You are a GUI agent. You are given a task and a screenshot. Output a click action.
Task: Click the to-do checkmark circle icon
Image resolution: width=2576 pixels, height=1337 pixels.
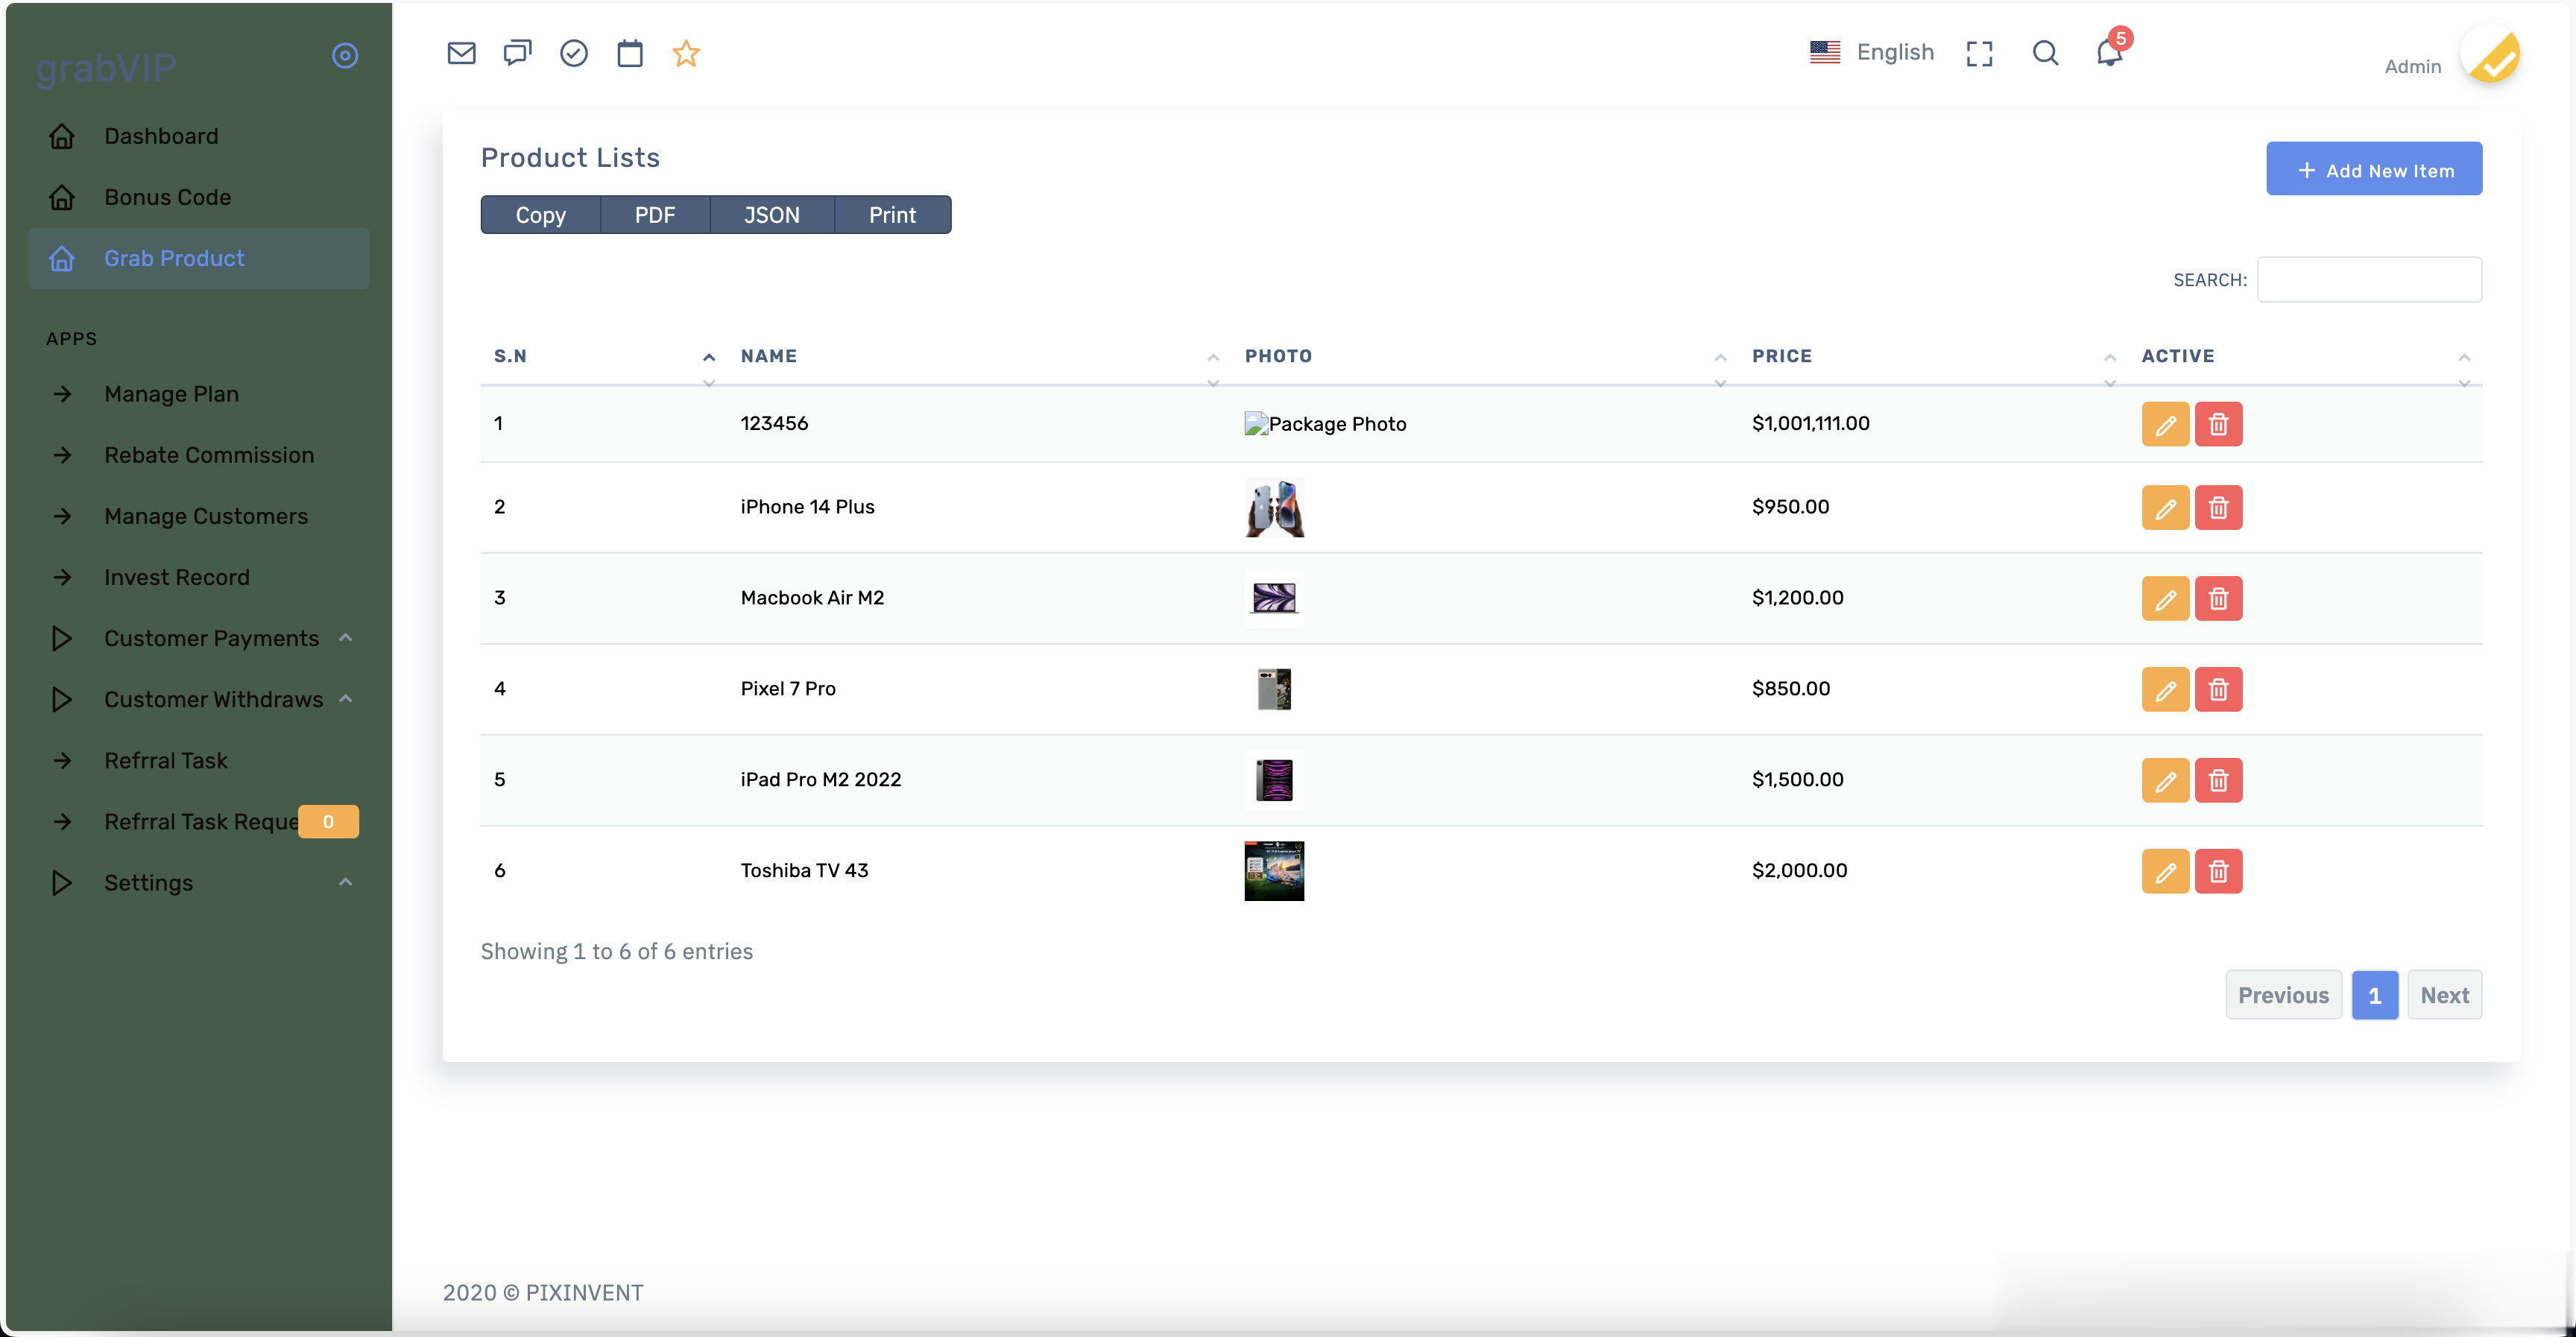(573, 53)
